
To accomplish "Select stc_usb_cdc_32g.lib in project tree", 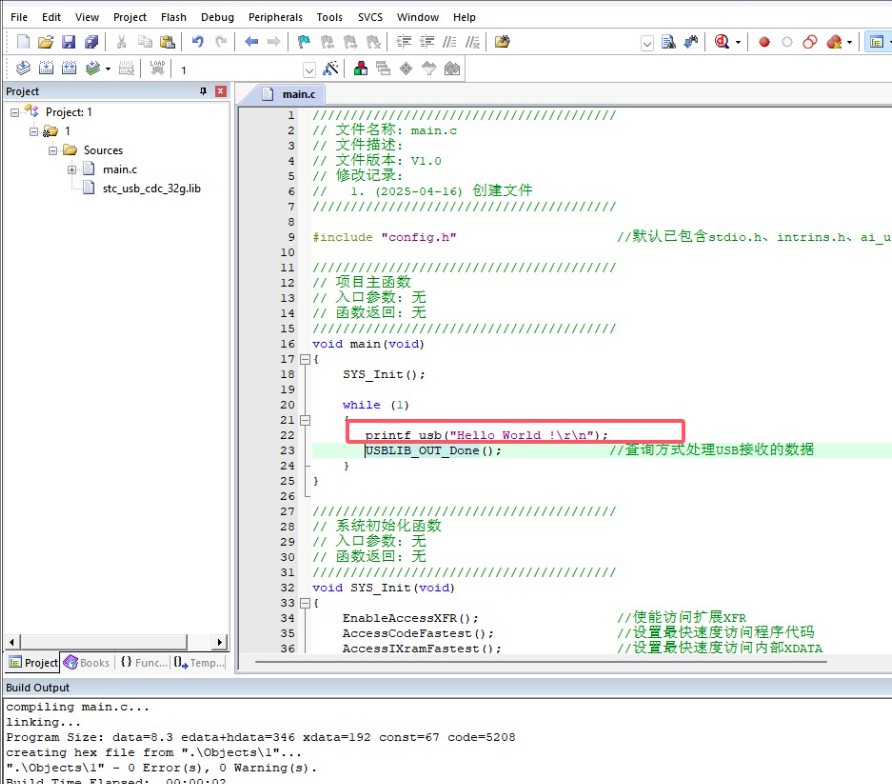I will point(151,188).
